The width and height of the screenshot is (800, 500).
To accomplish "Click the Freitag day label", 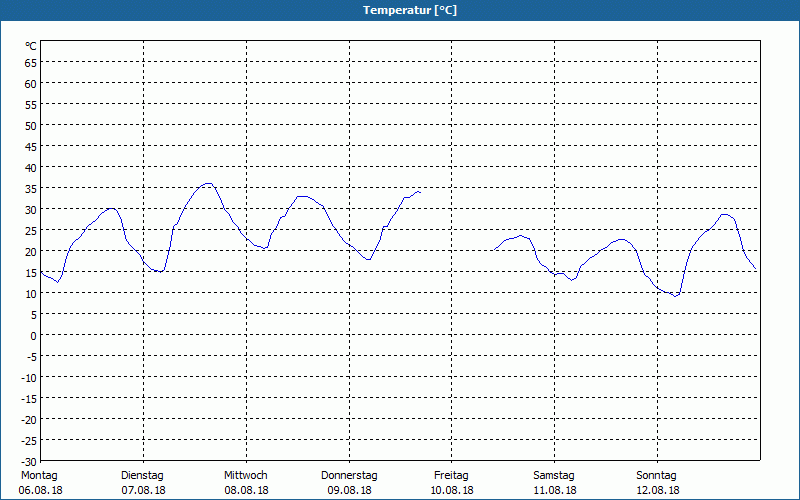I will tap(452, 476).
